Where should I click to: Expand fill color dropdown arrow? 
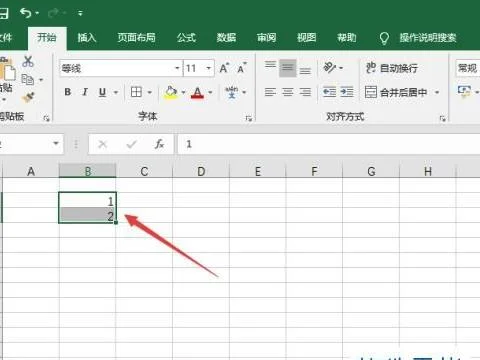pyautogui.click(x=183, y=92)
